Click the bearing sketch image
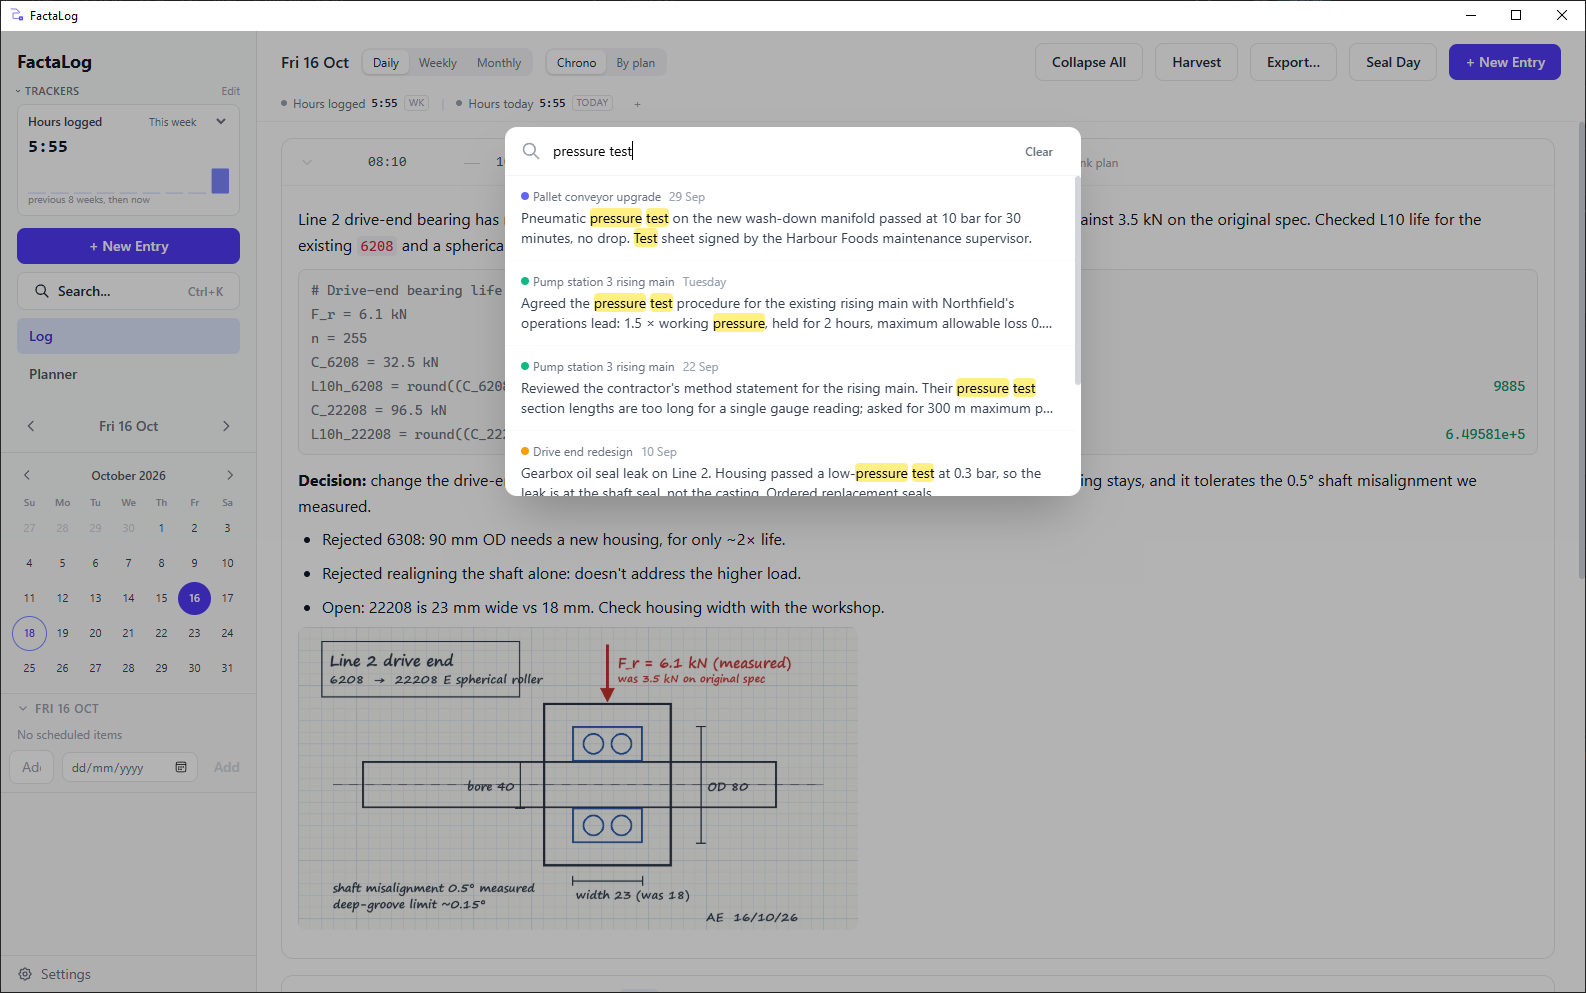Image resolution: width=1586 pixels, height=993 pixels. 578,779
